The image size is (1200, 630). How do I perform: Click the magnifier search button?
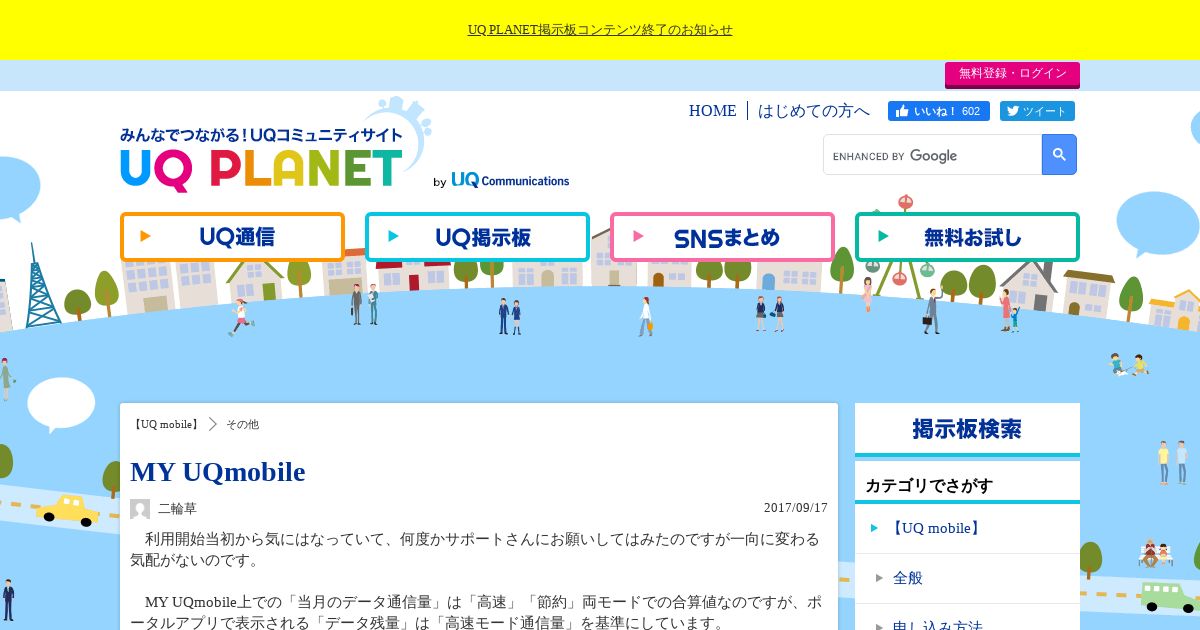[x=1059, y=155]
